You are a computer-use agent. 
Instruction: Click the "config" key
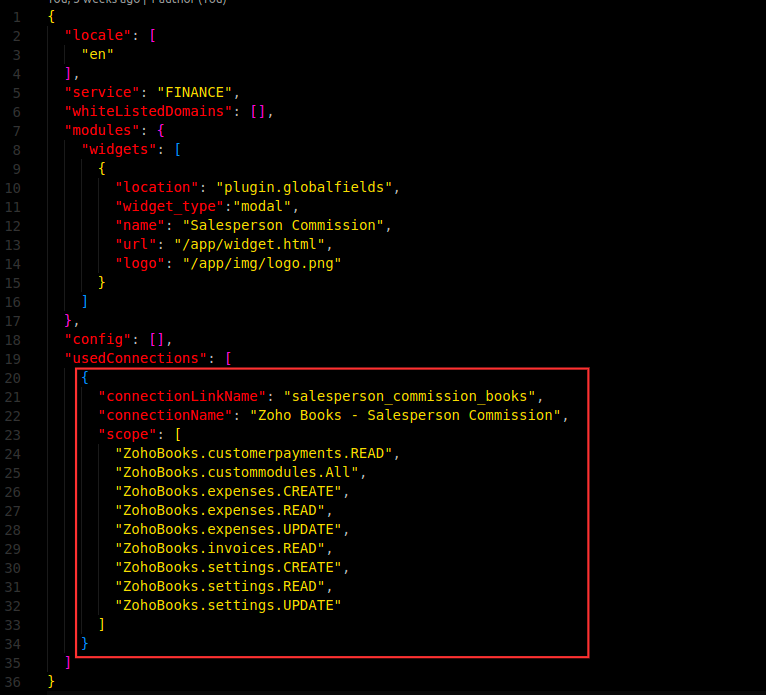click(98, 339)
